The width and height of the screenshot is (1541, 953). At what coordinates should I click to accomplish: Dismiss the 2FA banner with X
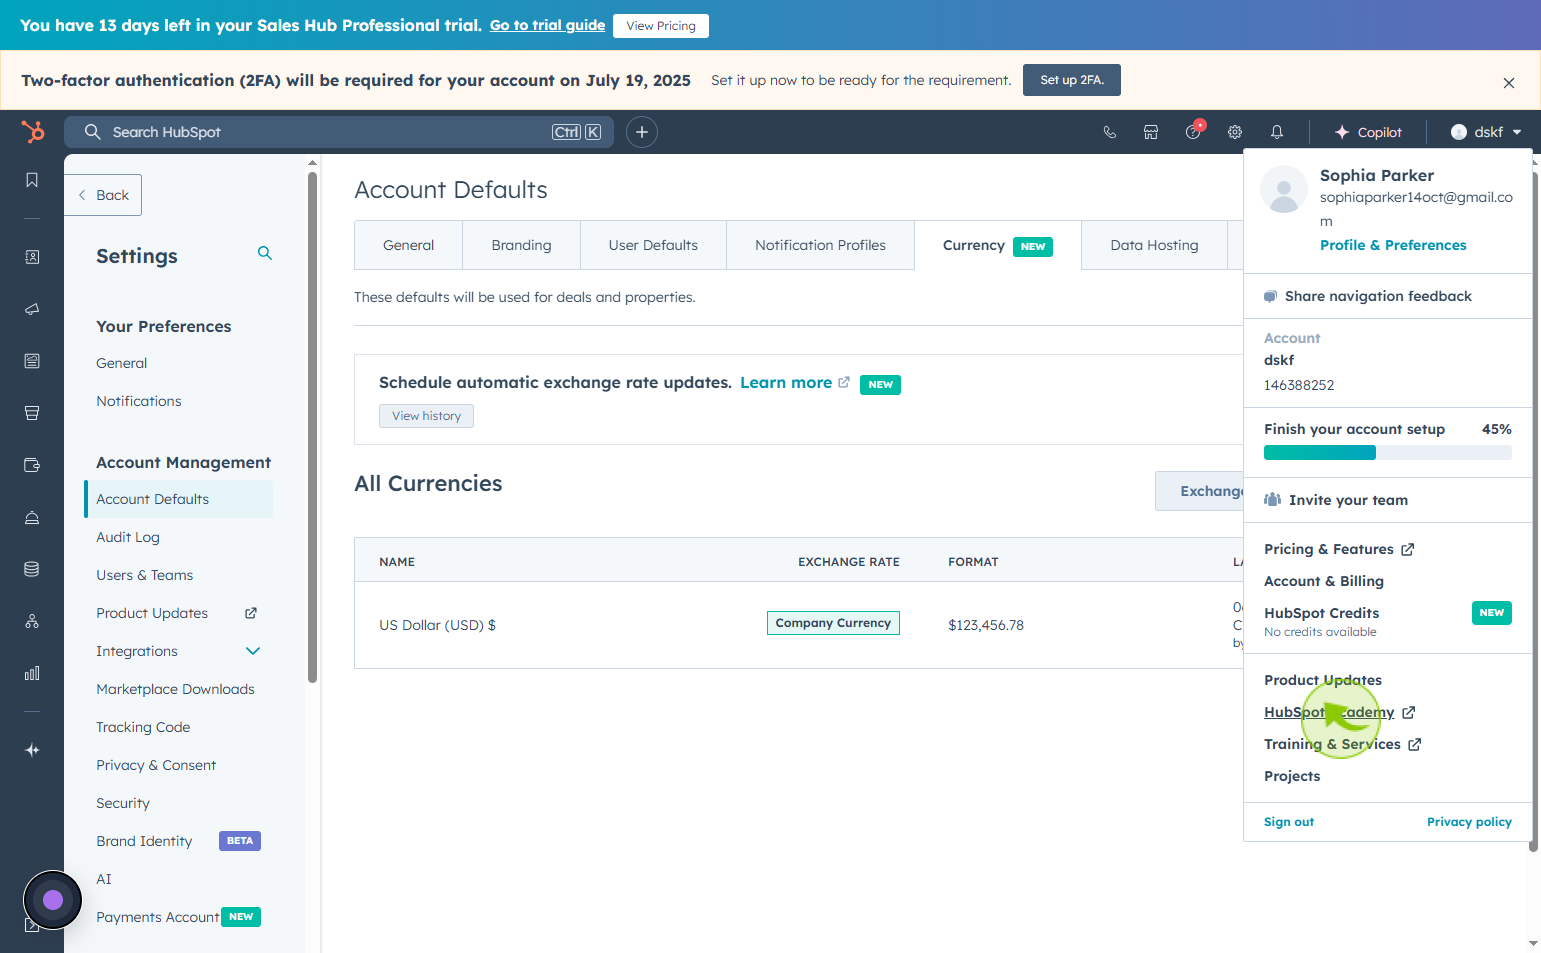[1509, 83]
